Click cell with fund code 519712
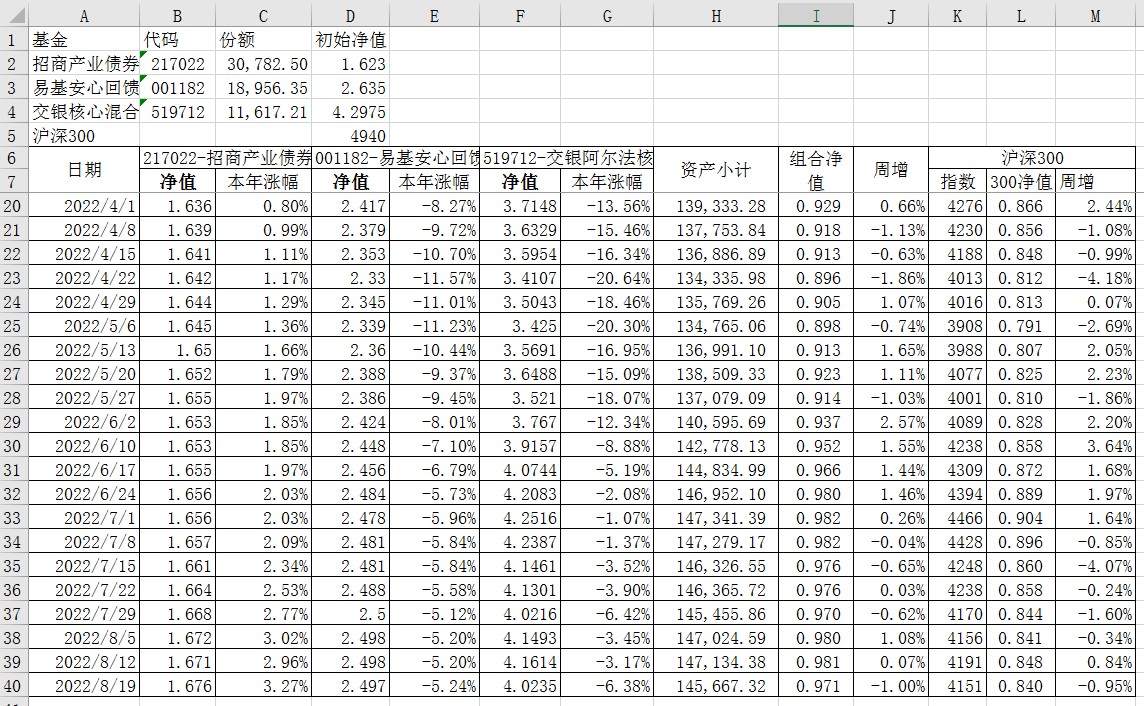 (x=177, y=112)
